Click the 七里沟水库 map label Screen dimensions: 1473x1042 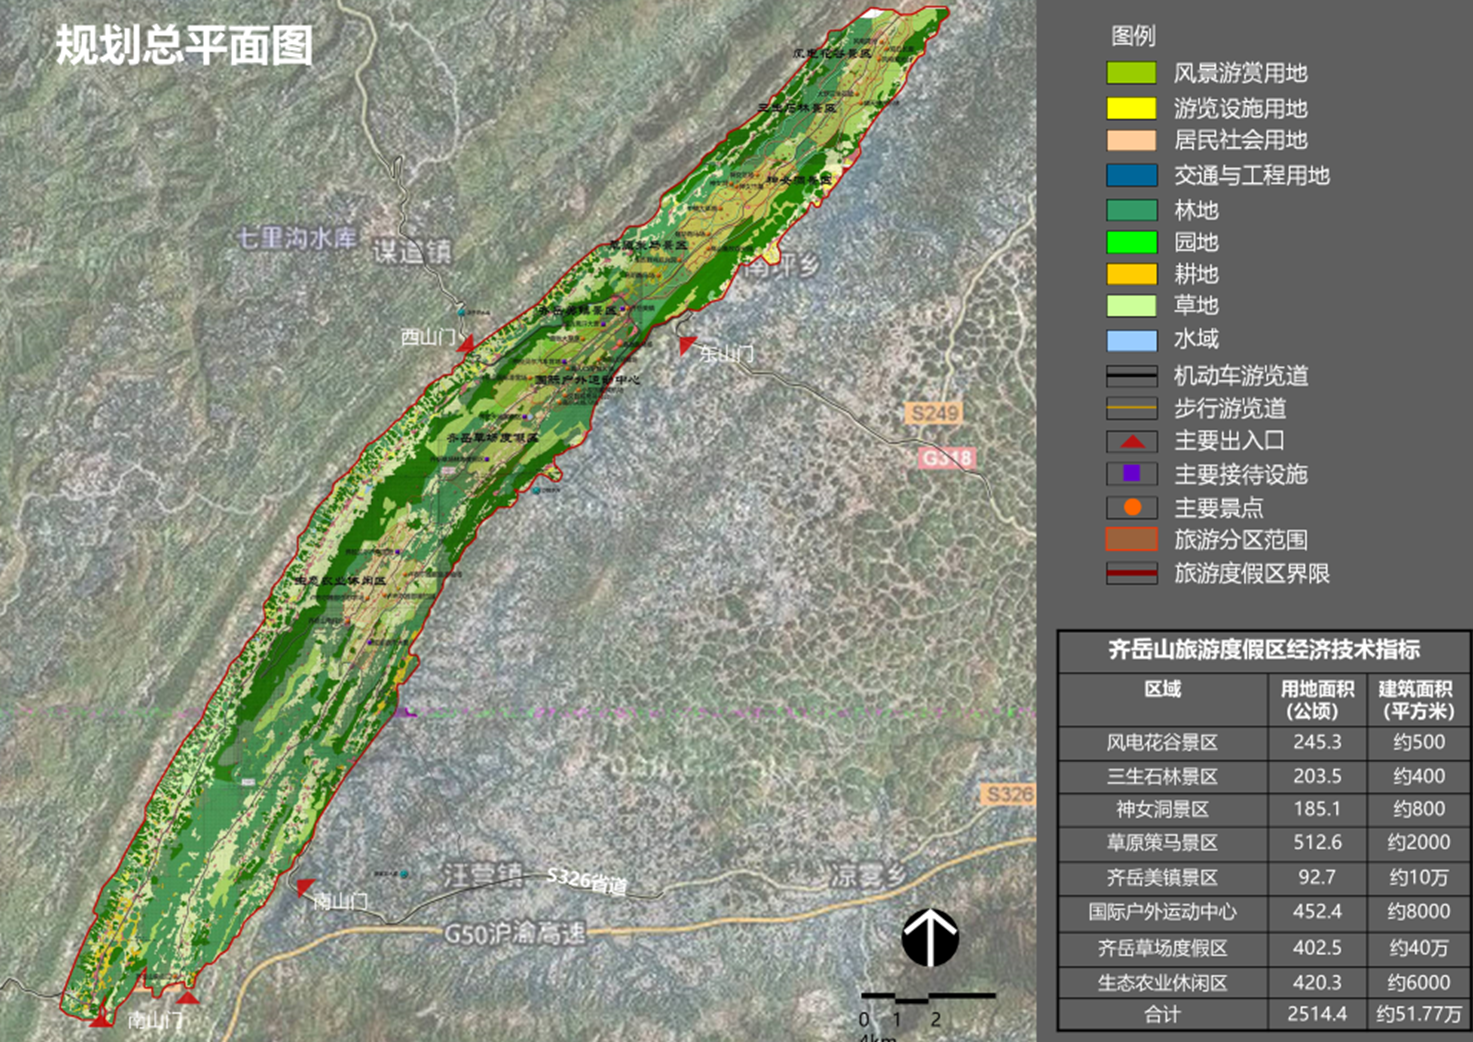[x=296, y=239]
